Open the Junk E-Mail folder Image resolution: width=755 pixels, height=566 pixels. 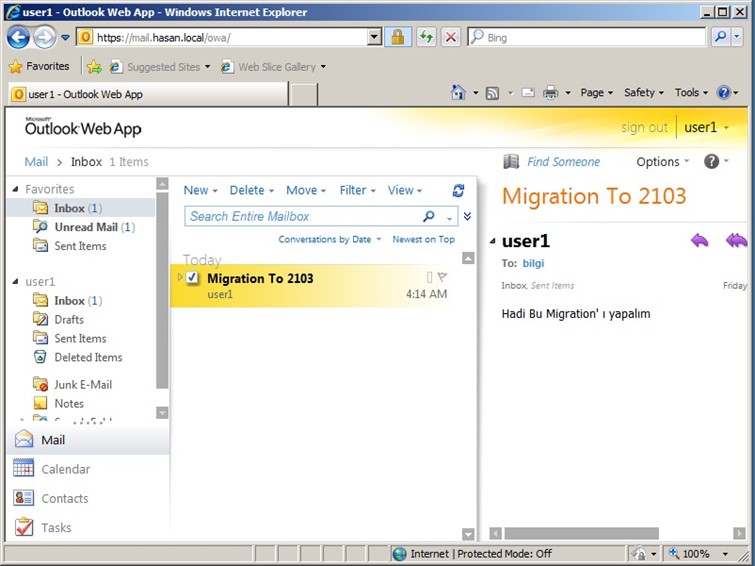[72, 384]
